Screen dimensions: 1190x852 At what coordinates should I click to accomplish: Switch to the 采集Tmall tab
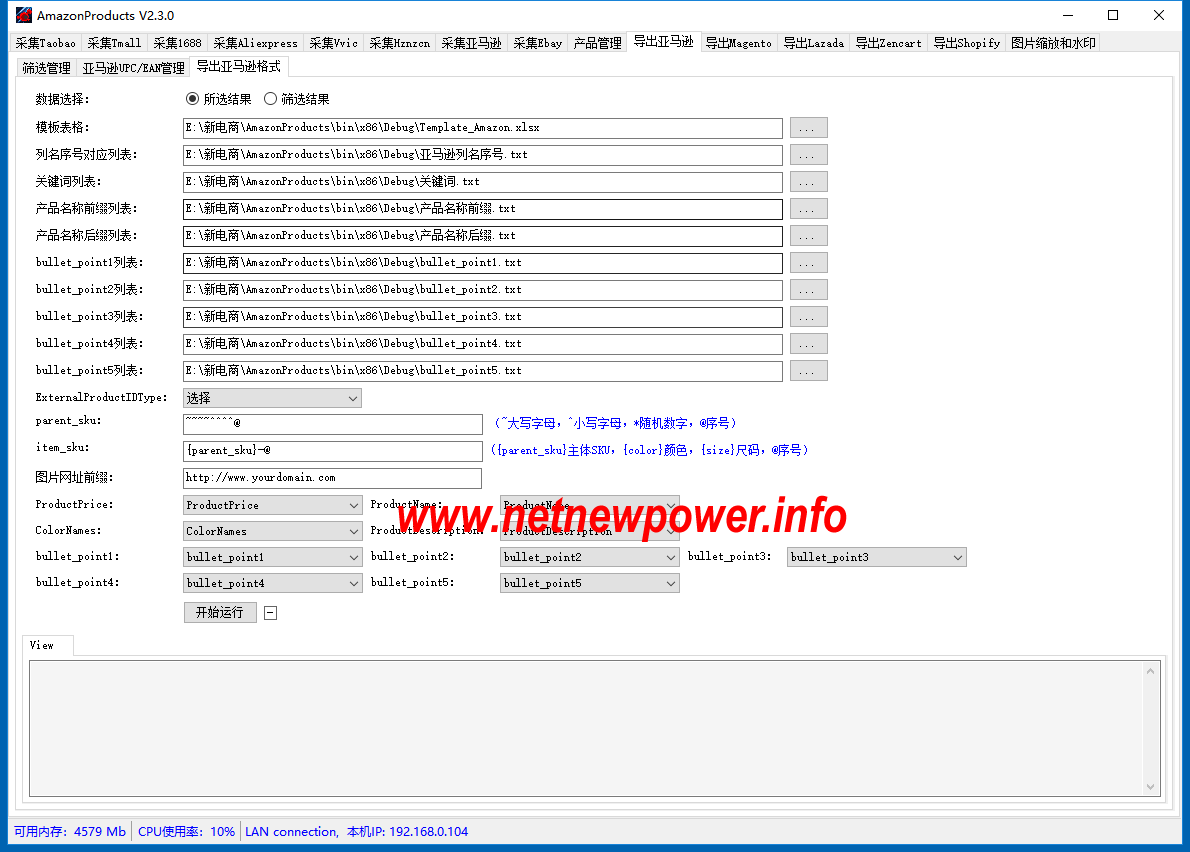click(x=115, y=43)
